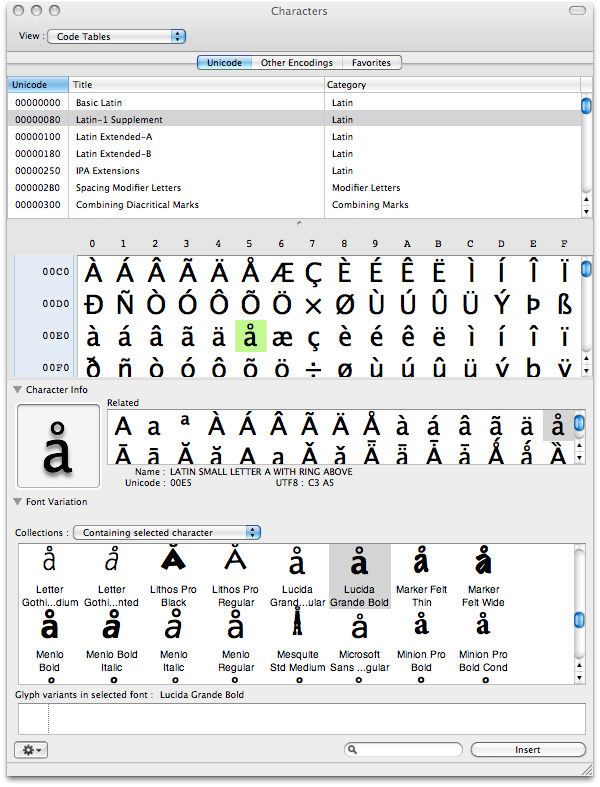600x787 pixels.
Task: Open the Collections popup menu
Action: pyautogui.click(x=167, y=533)
